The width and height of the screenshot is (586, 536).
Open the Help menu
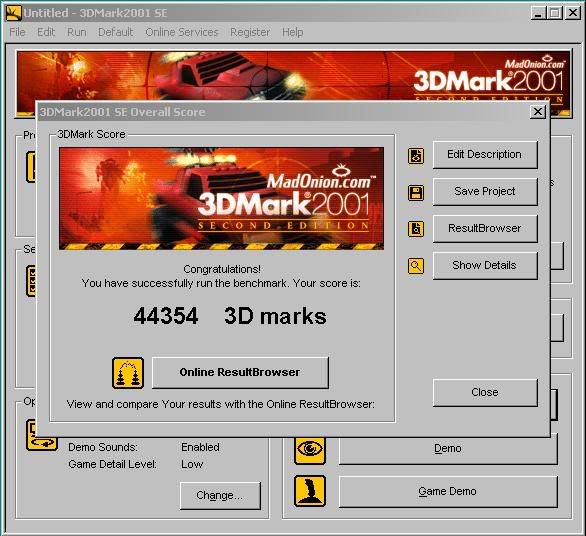click(293, 32)
